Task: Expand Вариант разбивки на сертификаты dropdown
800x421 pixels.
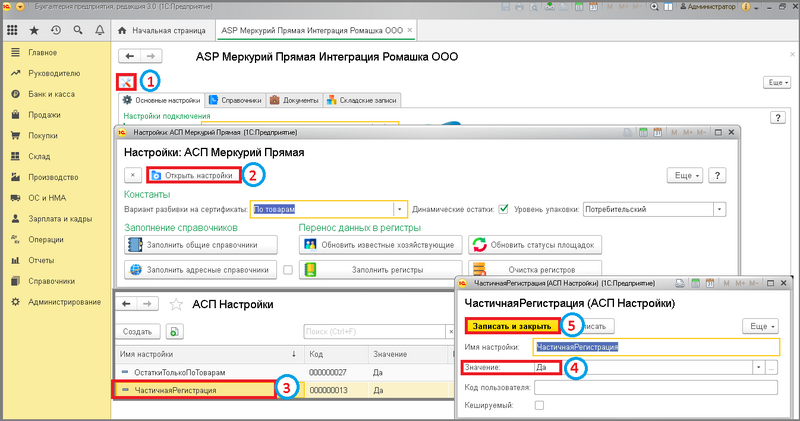Action: coord(400,209)
